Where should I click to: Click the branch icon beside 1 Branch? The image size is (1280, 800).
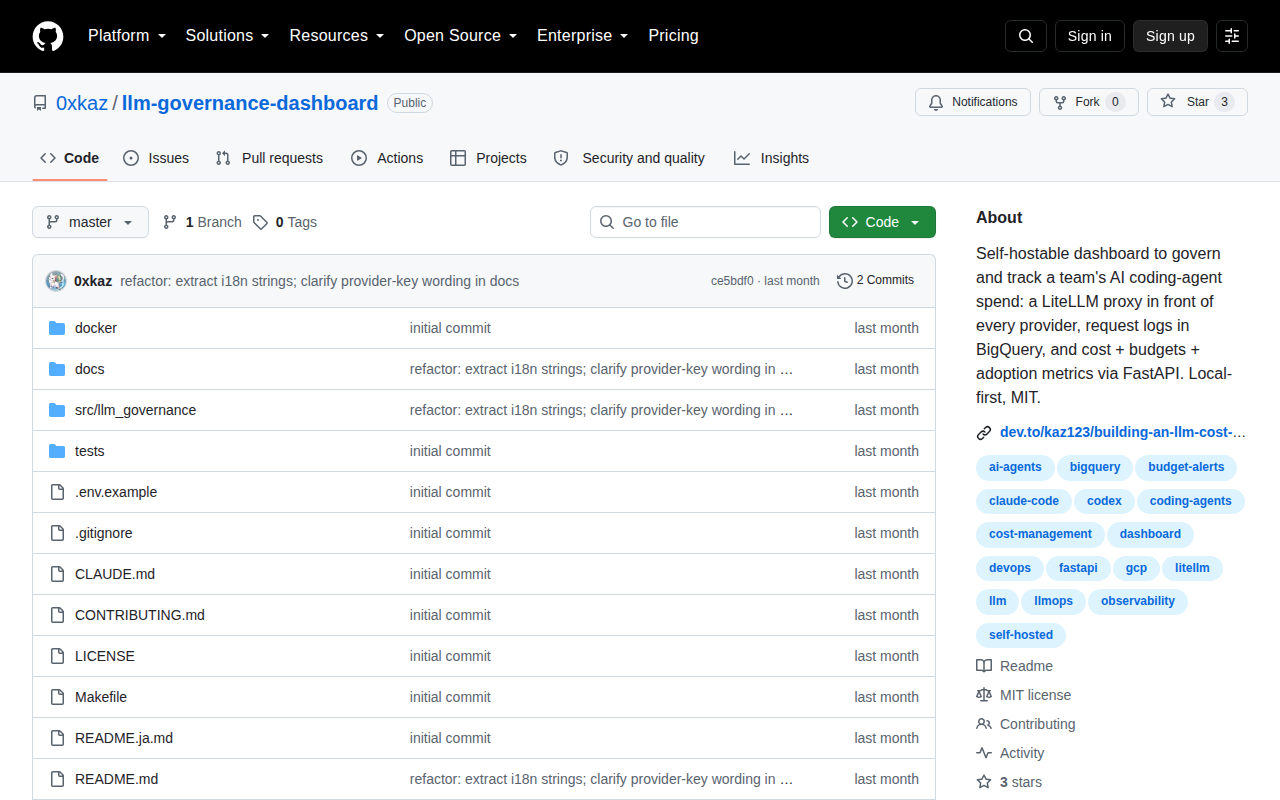point(170,222)
